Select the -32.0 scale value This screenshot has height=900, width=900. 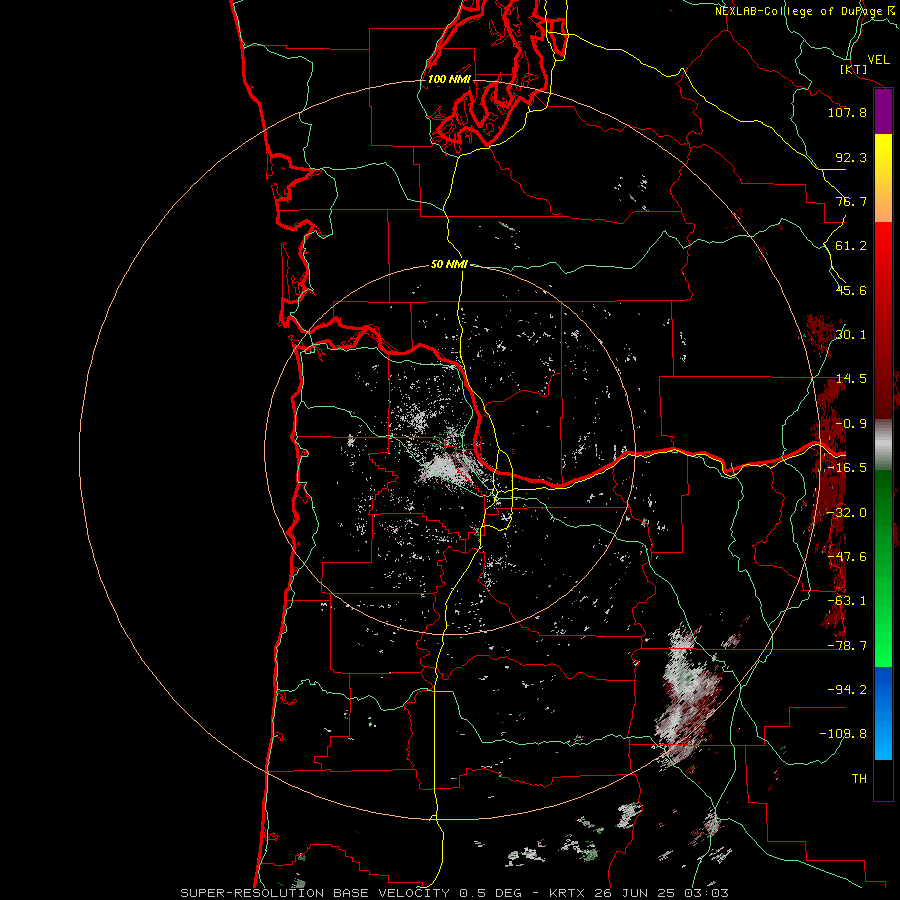coord(847,513)
